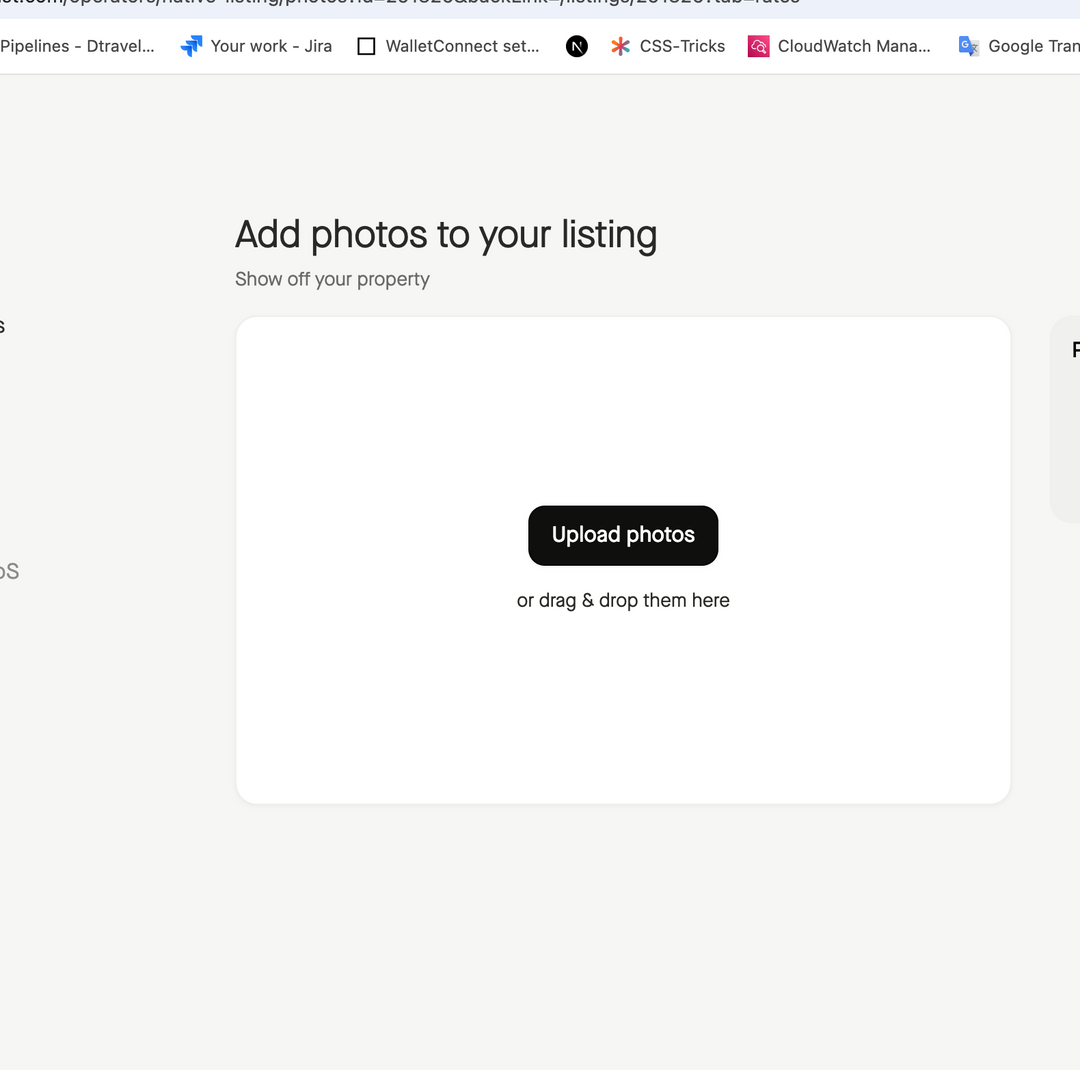
Task: Click the WalletConnect square bookmark icon
Action: 366,46
